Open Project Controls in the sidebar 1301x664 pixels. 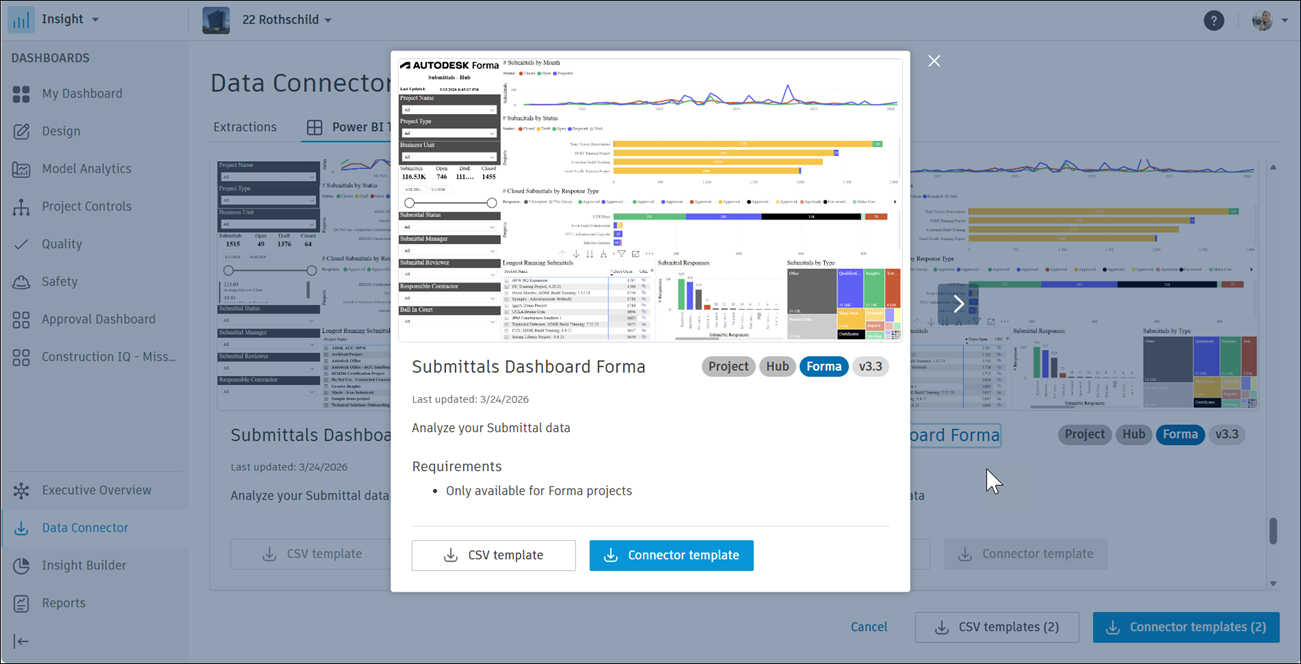tap(86, 207)
